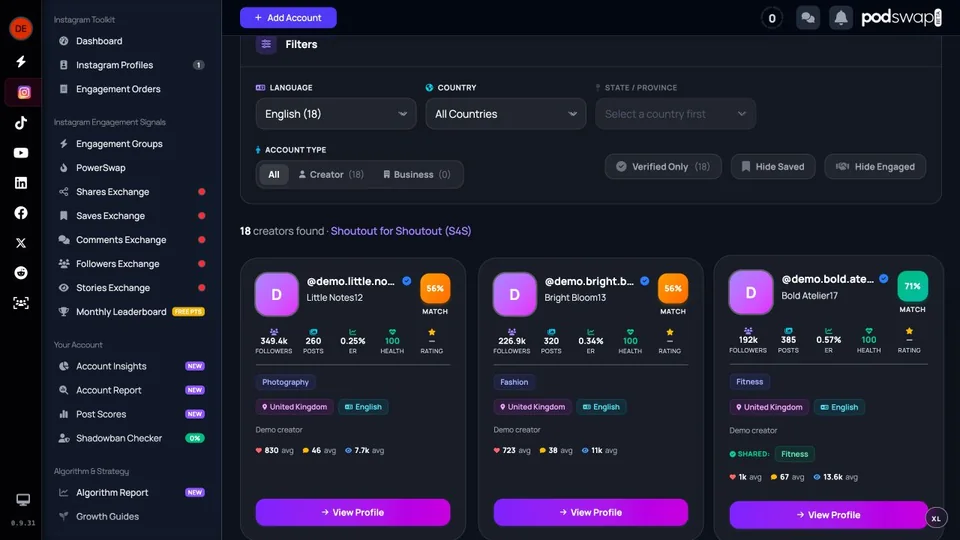View Profile of Little Notes12

pos(353,512)
